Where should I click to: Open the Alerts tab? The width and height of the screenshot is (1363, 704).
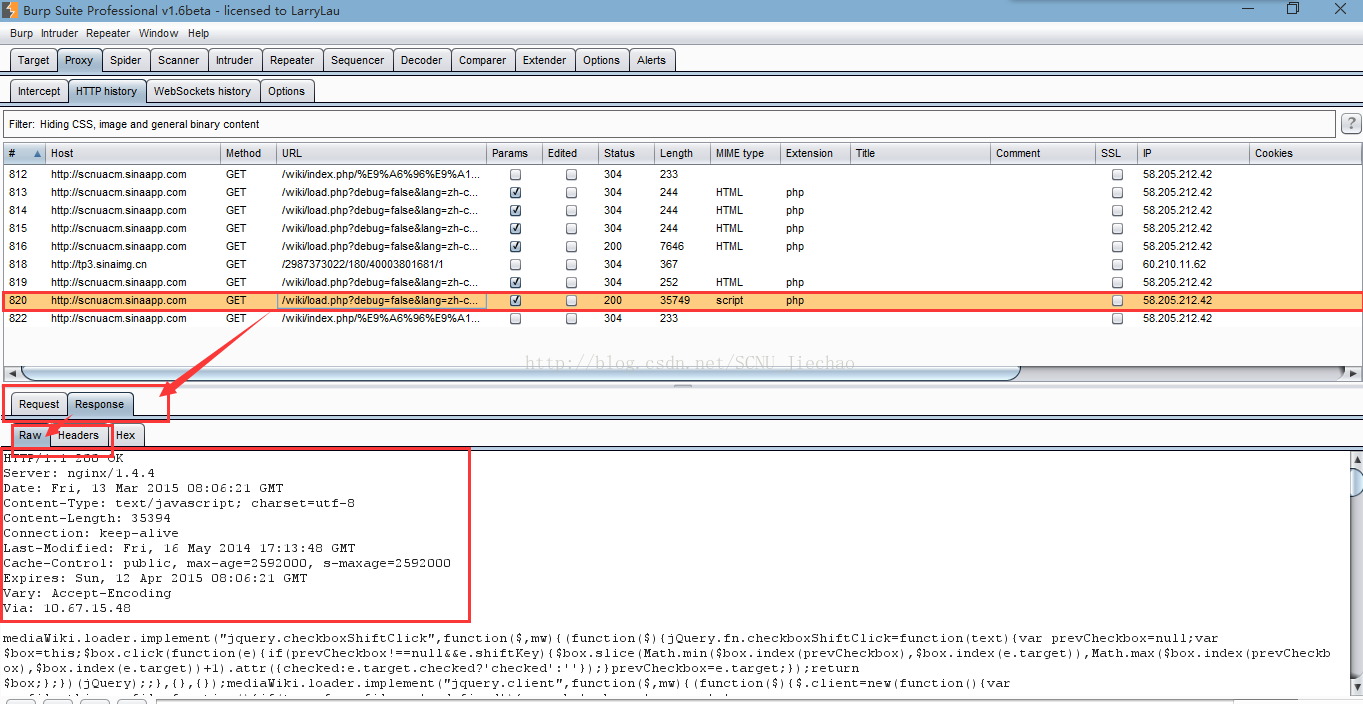[x=652, y=60]
